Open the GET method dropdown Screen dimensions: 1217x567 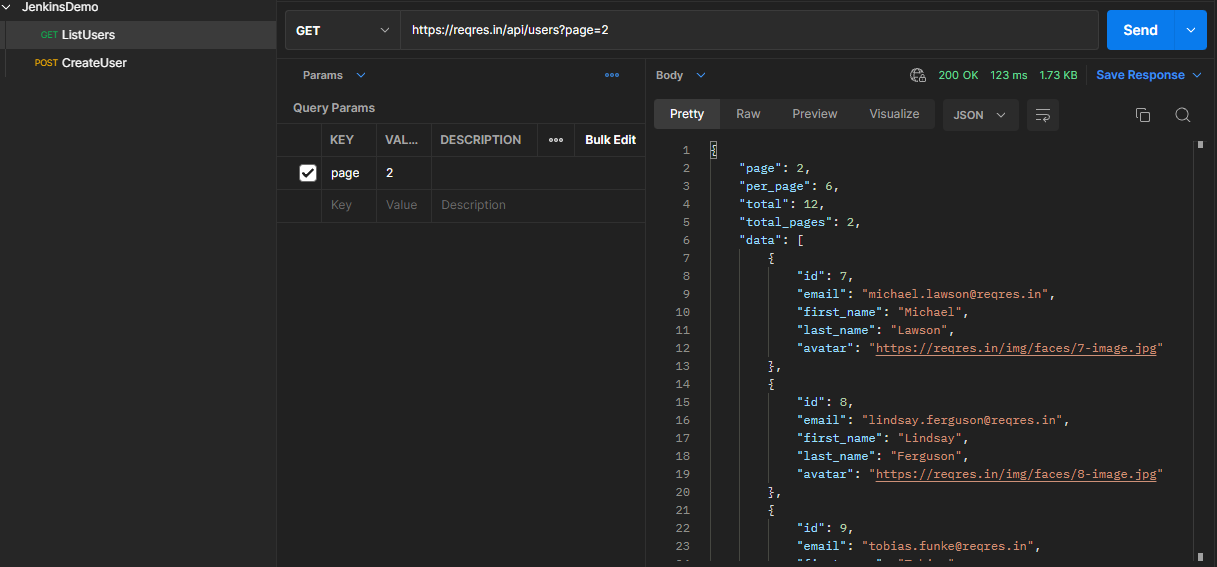pyautogui.click(x=342, y=30)
